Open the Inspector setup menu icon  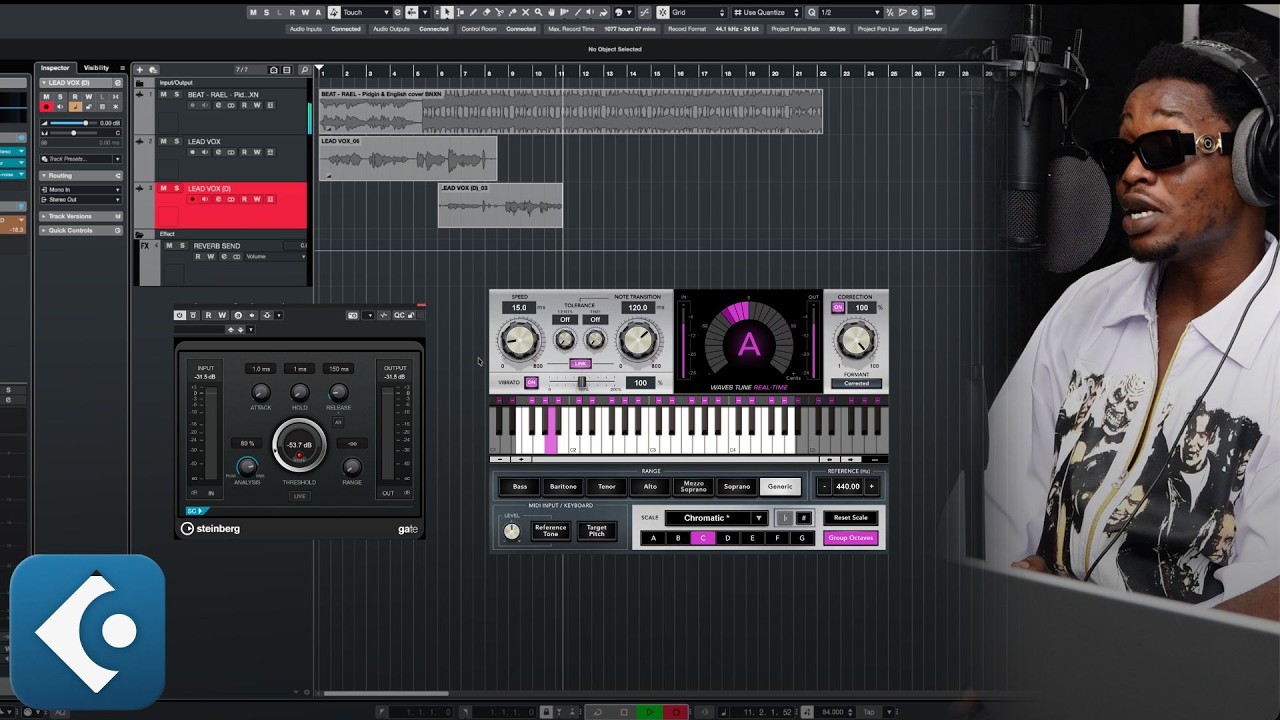[x=122, y=68]
